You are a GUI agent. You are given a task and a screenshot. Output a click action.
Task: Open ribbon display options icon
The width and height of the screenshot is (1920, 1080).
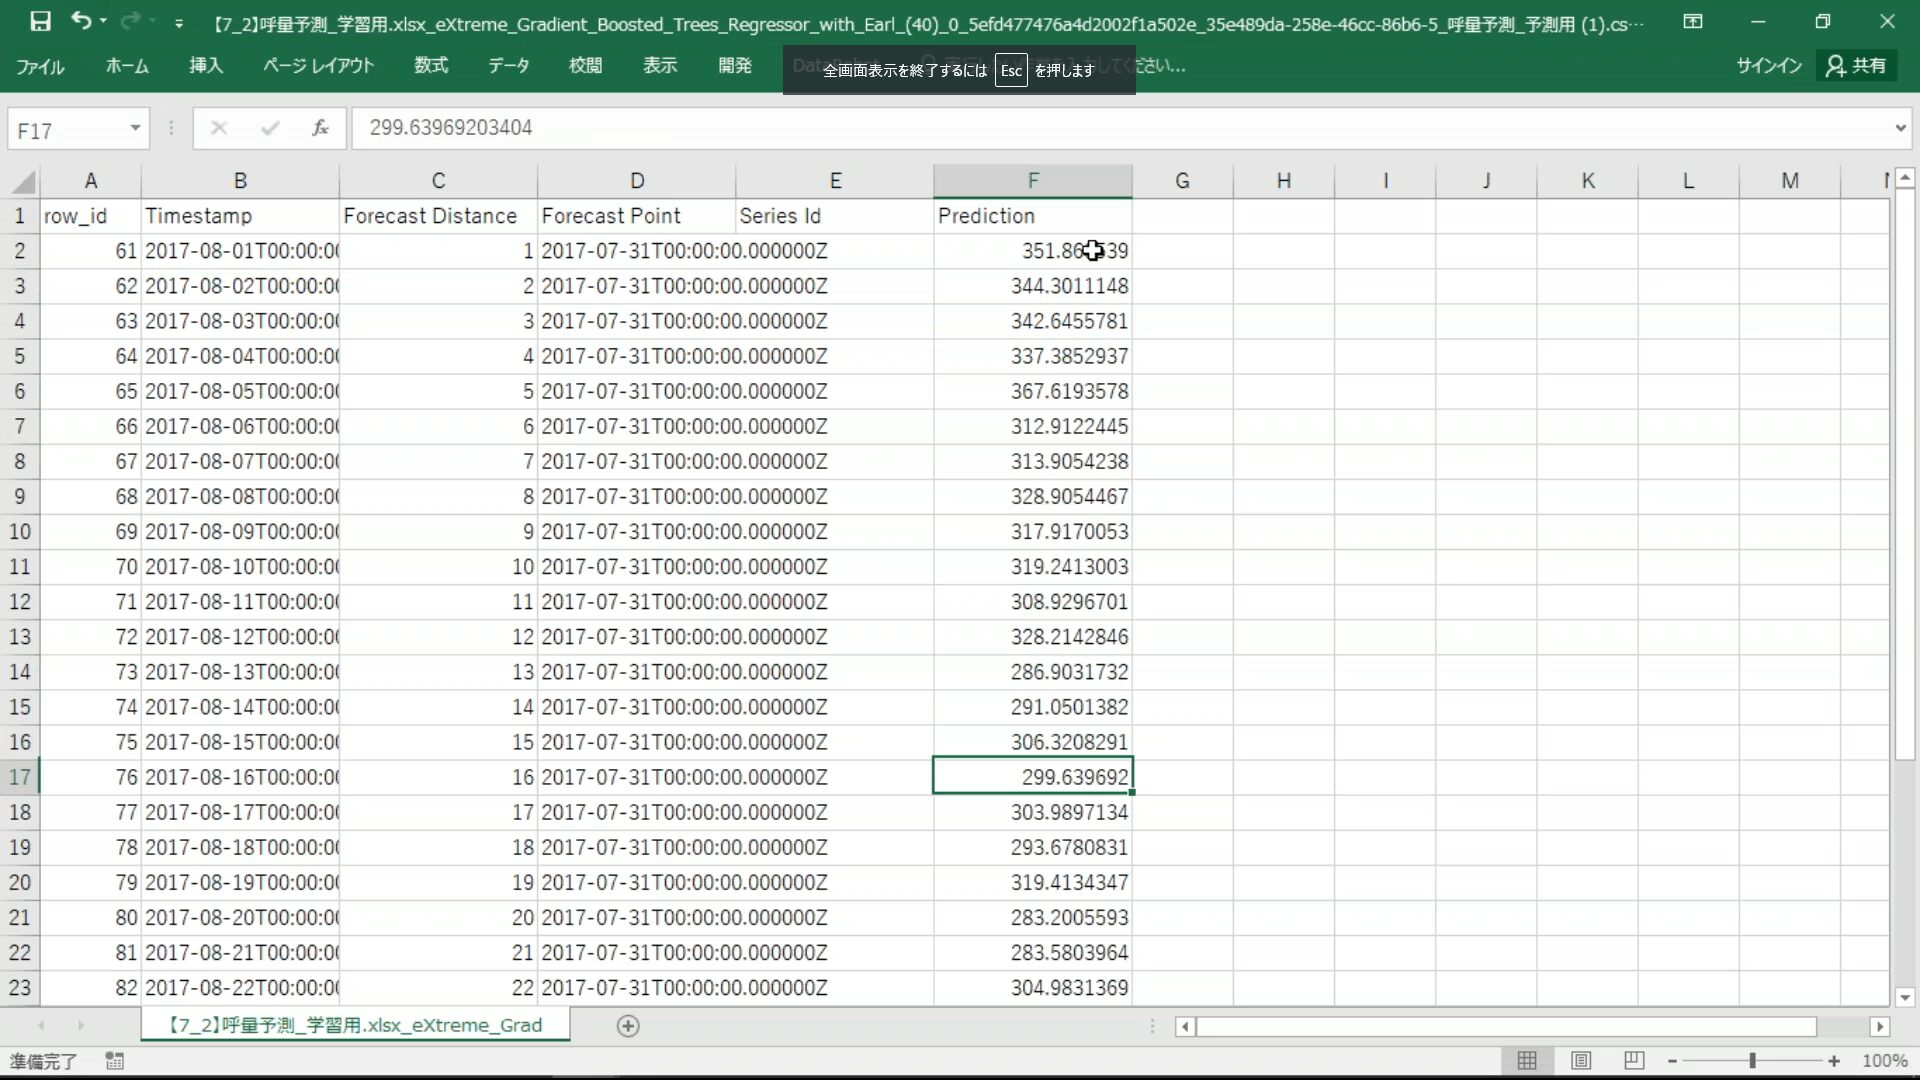click(1693, 21)
